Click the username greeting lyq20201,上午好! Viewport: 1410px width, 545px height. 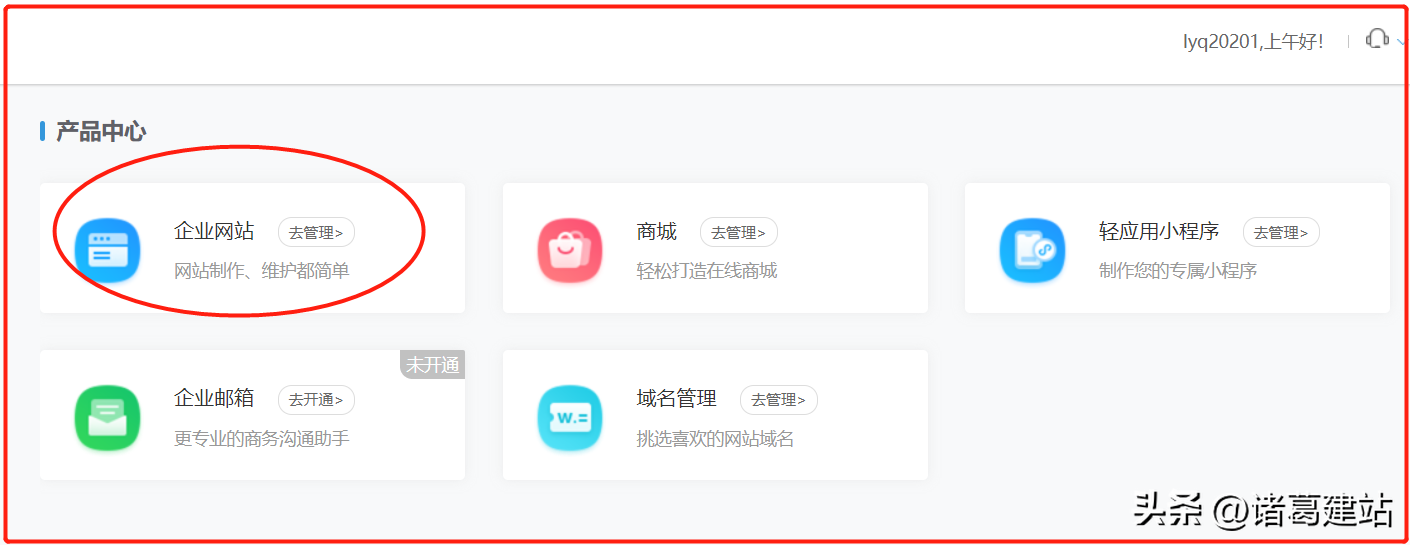1253,42
